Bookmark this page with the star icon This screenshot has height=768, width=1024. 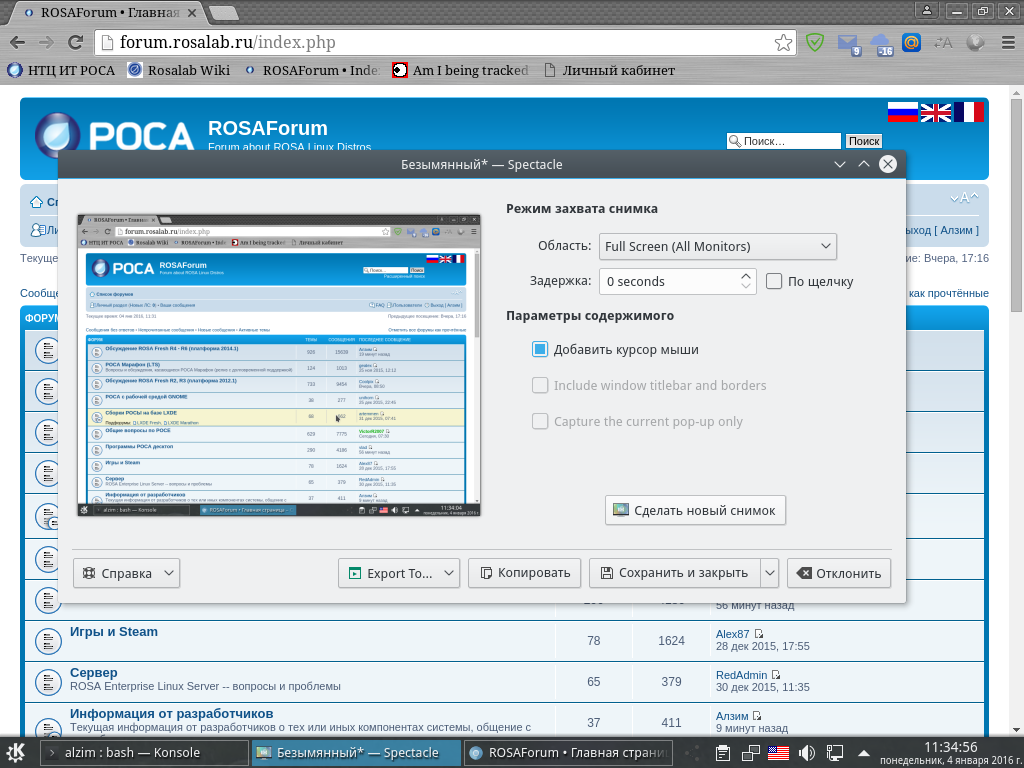click(x=783, y=43)
